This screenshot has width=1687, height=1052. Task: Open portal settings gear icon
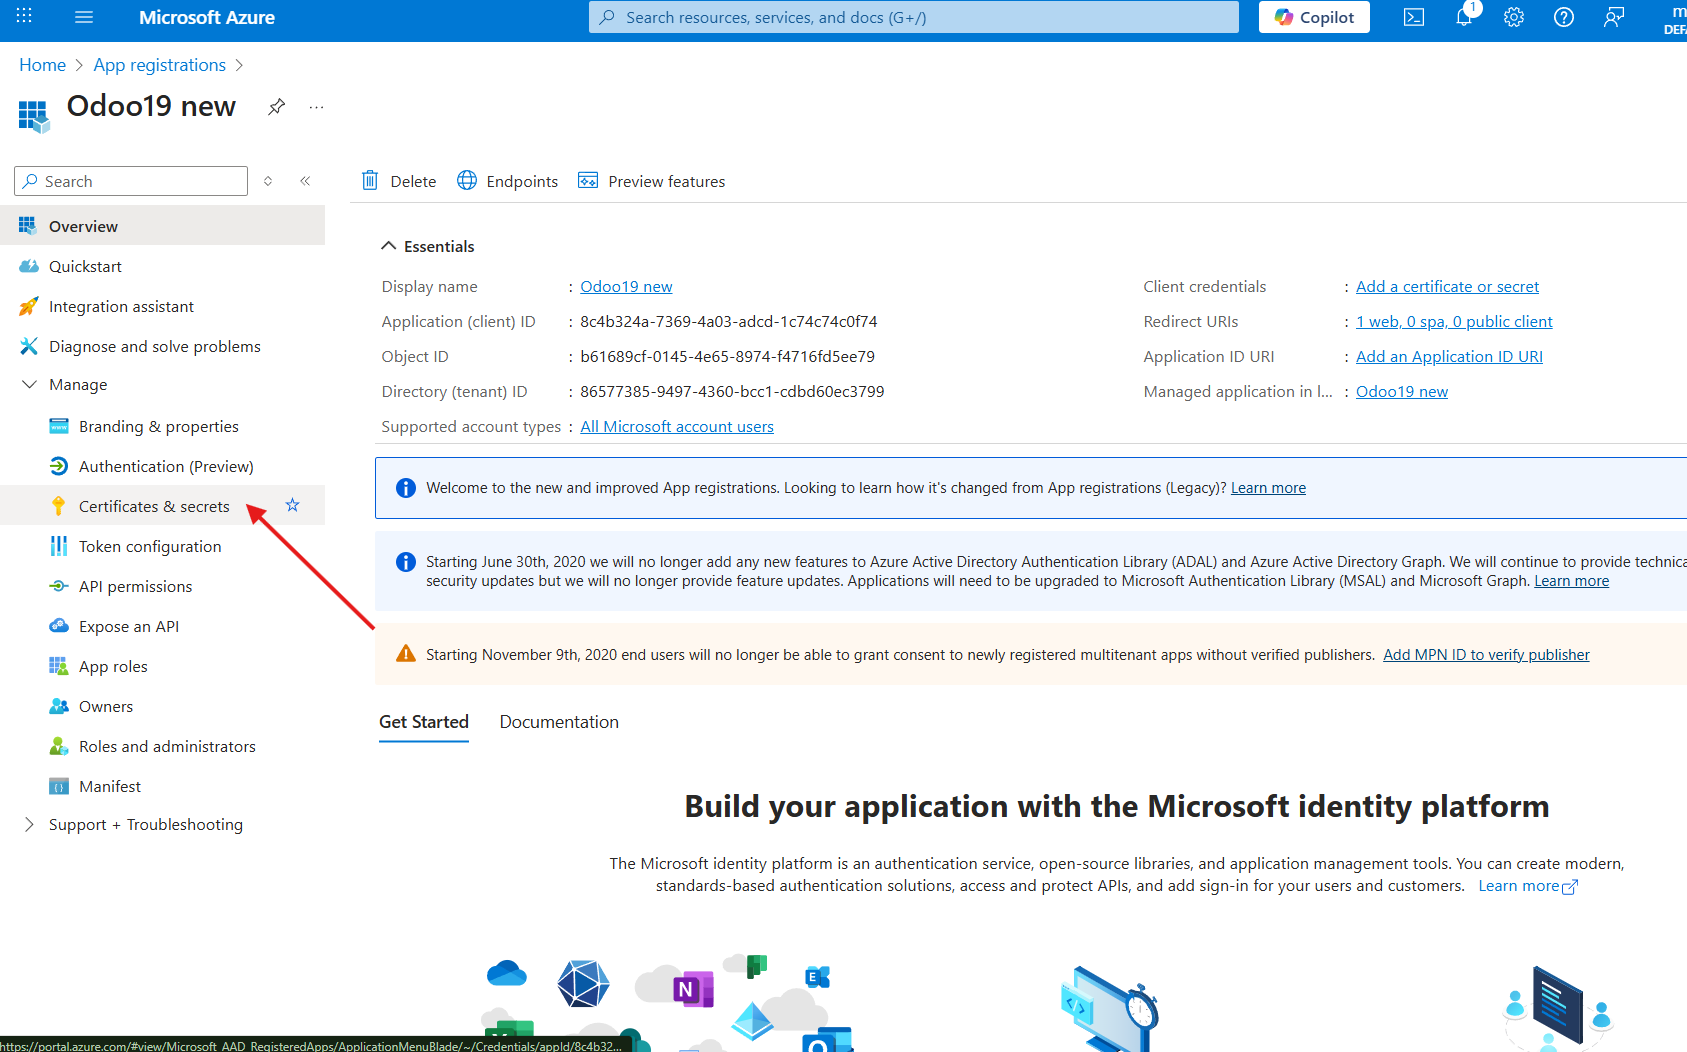point(1513,17)
